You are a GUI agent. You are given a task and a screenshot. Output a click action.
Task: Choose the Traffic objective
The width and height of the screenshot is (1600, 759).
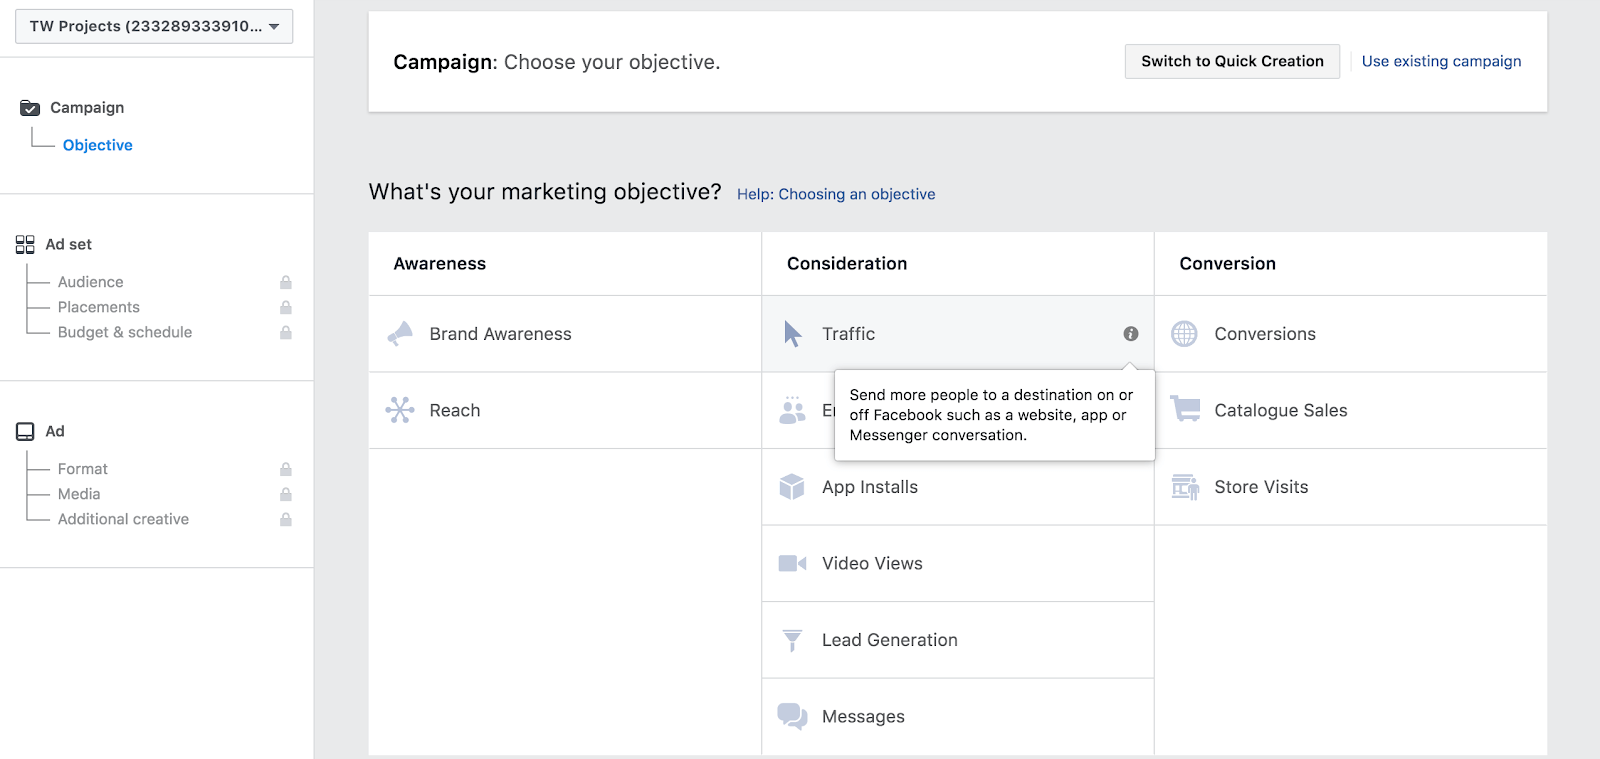[849, 334]
